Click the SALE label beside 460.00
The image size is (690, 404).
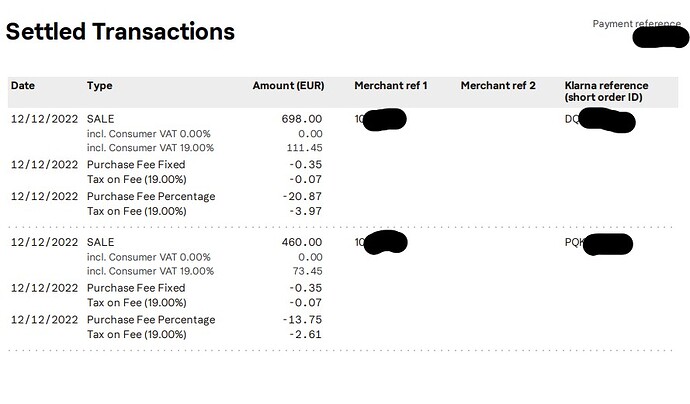click(x=101, y=242)
